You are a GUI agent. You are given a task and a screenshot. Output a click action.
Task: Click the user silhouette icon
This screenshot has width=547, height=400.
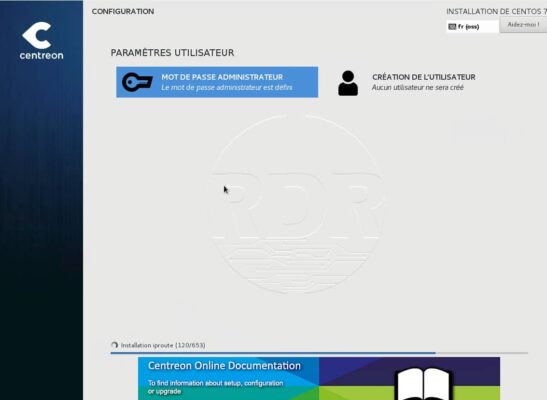click(x=348, y=83)
